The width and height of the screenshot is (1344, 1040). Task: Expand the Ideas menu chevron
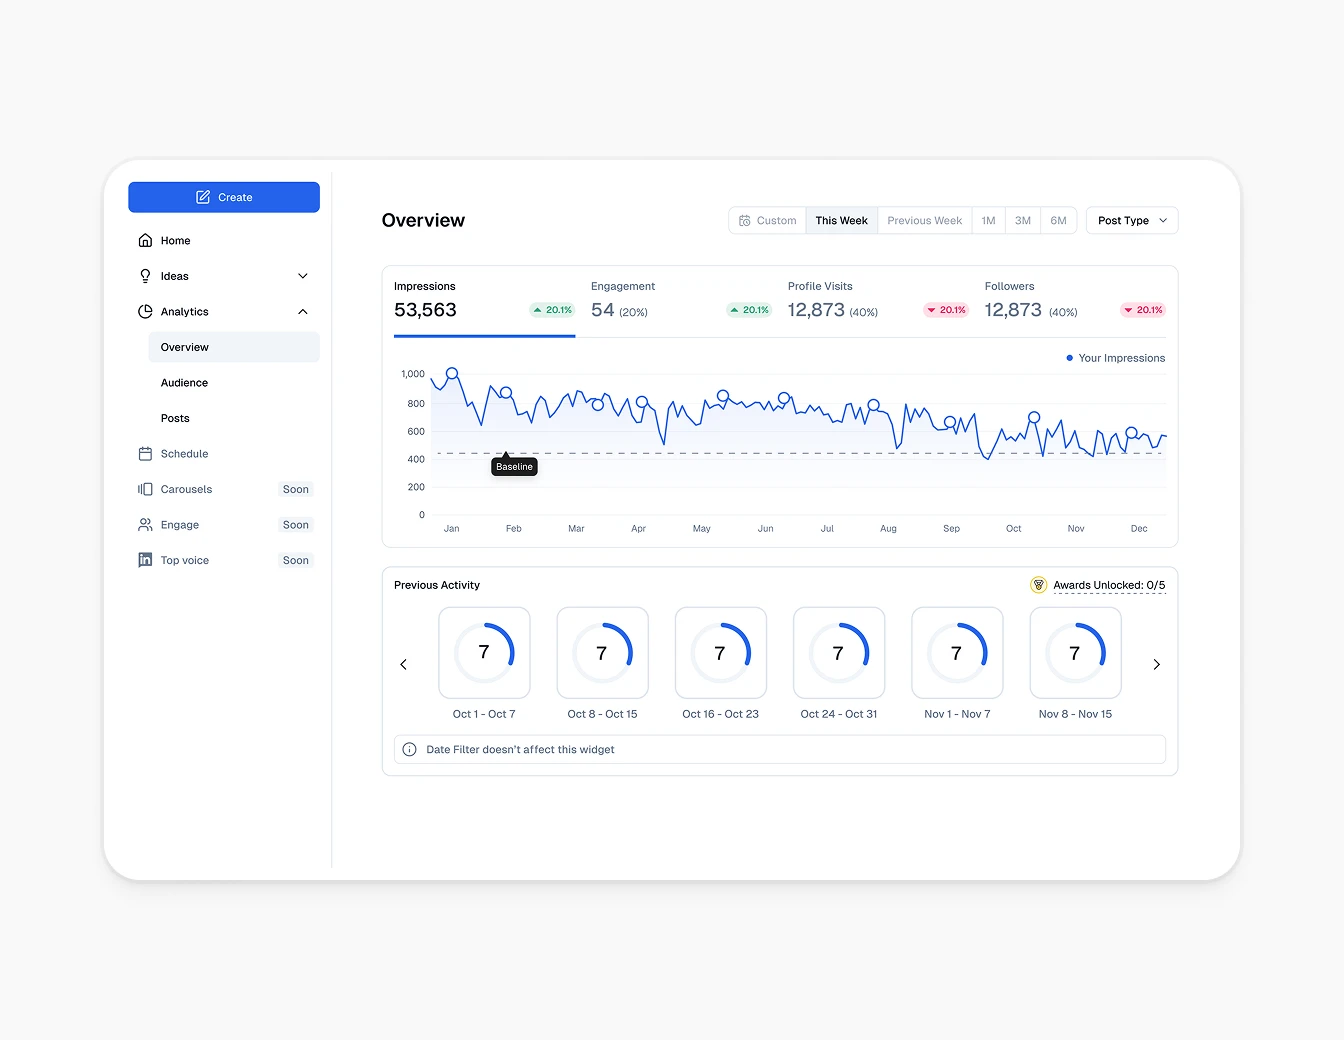point(302,275)
